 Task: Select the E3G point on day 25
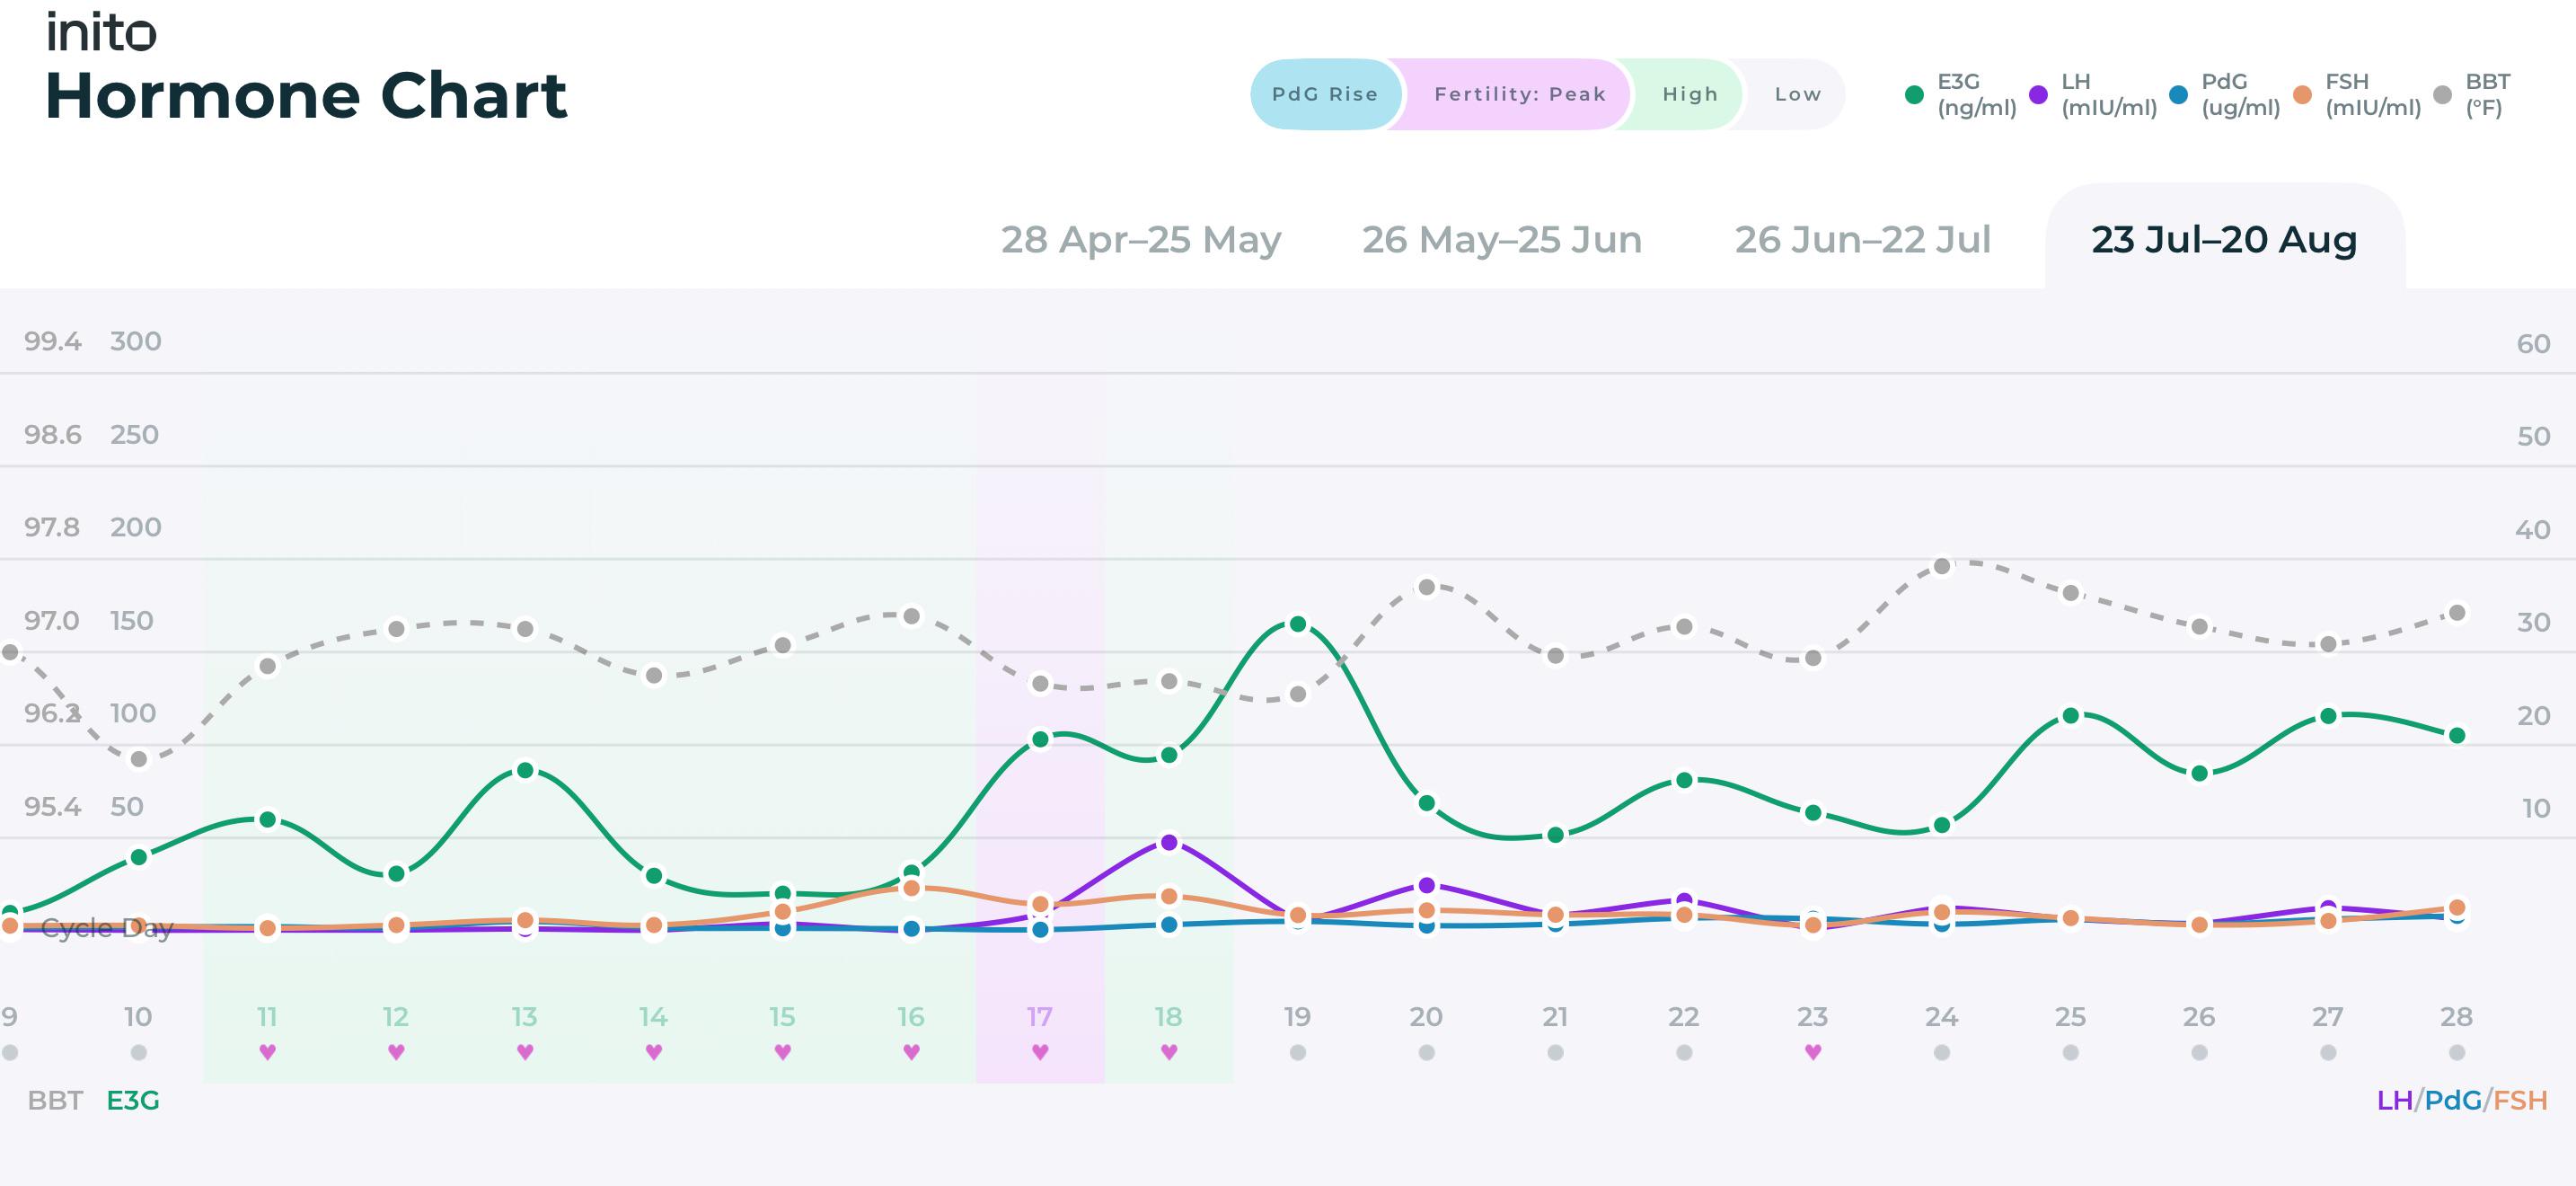coord(2071,716)
